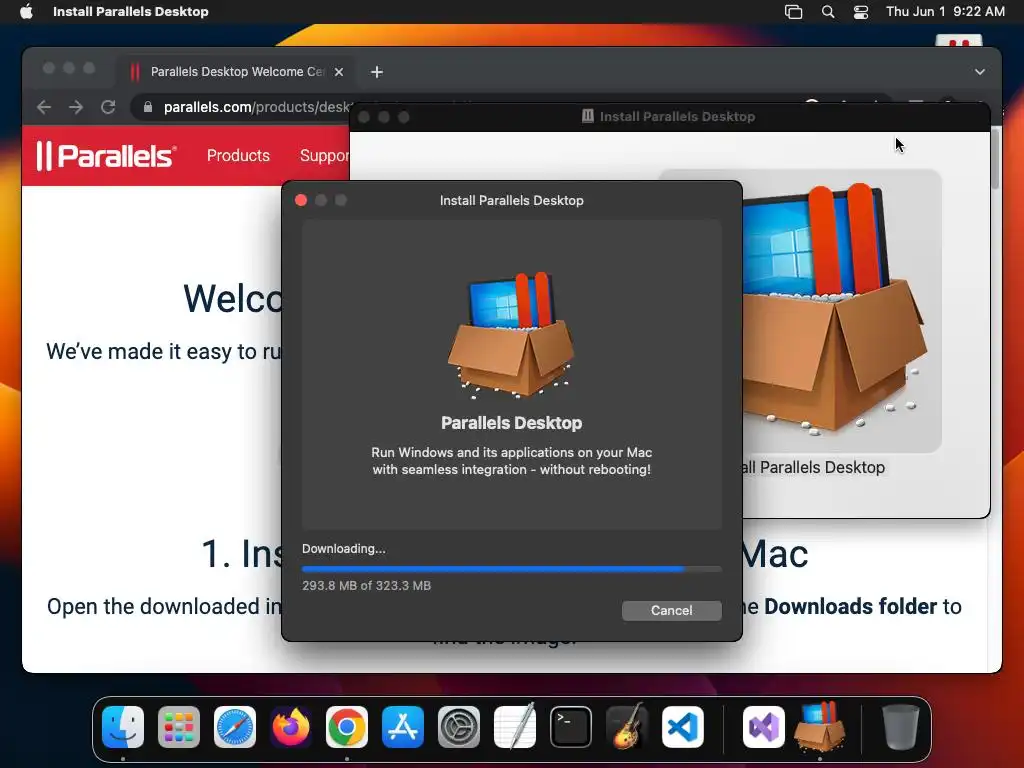Cancel the Parallels Desktop download

671,611
